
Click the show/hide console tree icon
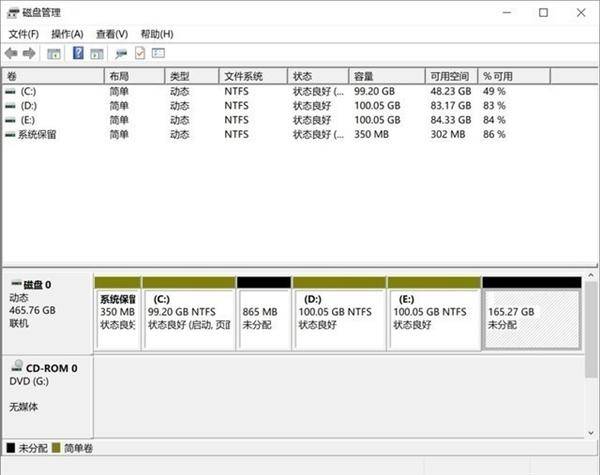coord(54,54)
